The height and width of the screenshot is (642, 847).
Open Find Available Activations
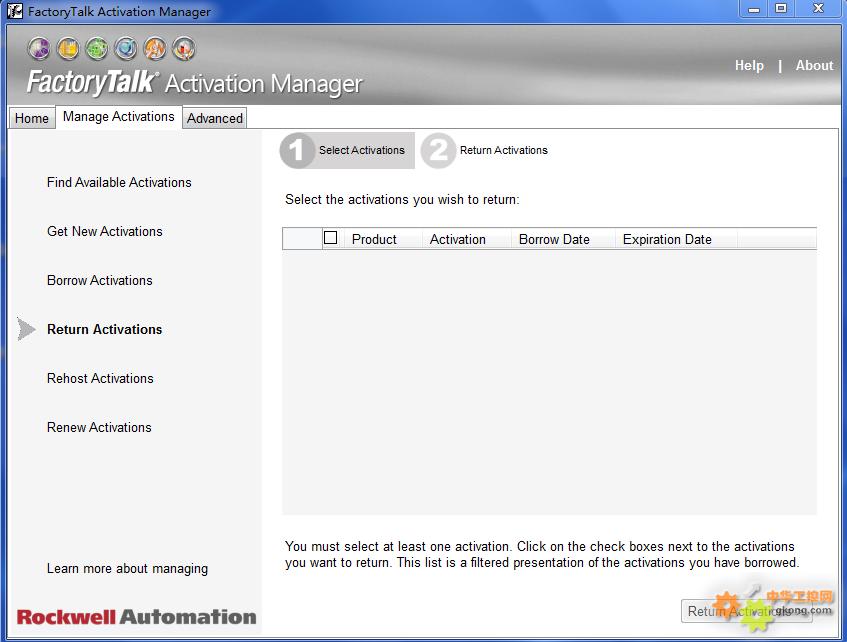click(119, 183)
